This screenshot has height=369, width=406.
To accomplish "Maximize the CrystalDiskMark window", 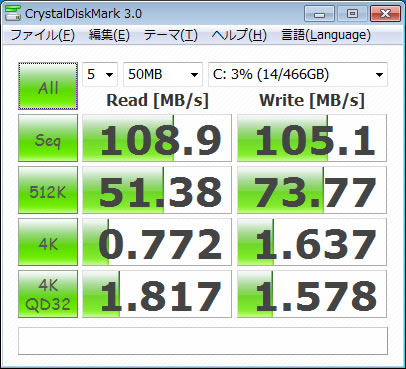I will point(352,14).
